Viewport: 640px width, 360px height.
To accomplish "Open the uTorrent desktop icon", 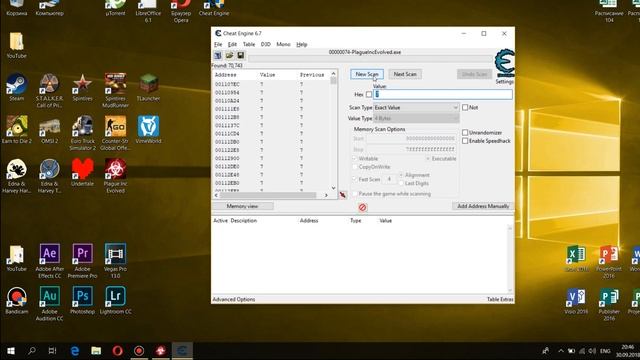I will [x=115, y=7].
